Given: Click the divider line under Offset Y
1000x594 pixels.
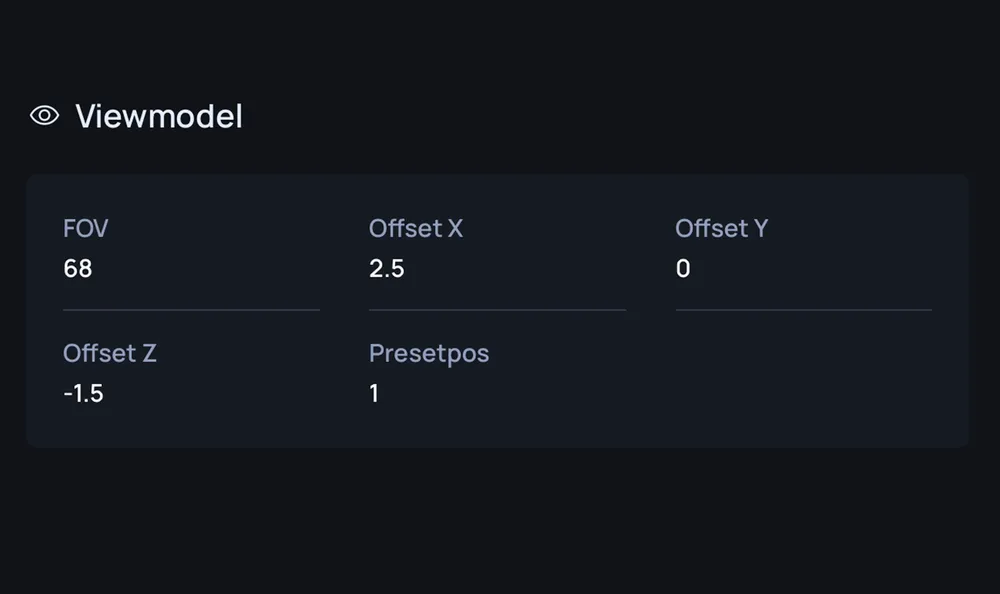Looking at the screenshot, I should pos(804,310).
